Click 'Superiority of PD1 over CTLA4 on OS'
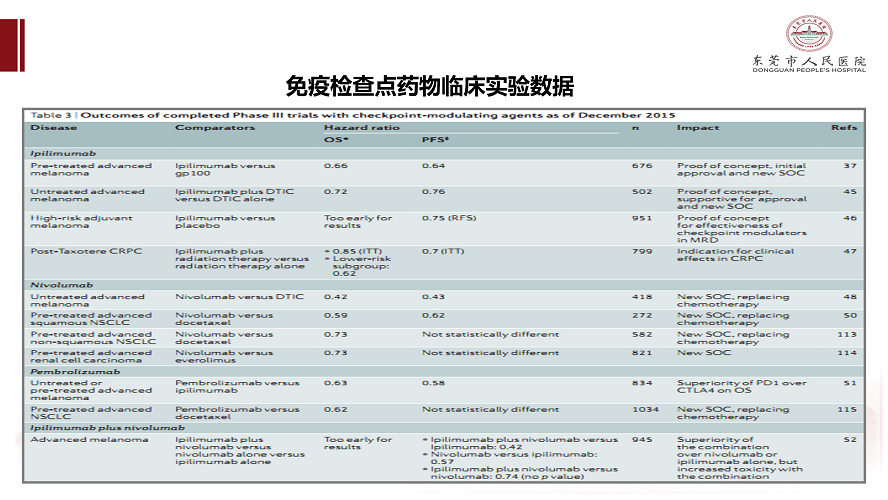Screen dimensions: 888x500 (x=741, y=387)
